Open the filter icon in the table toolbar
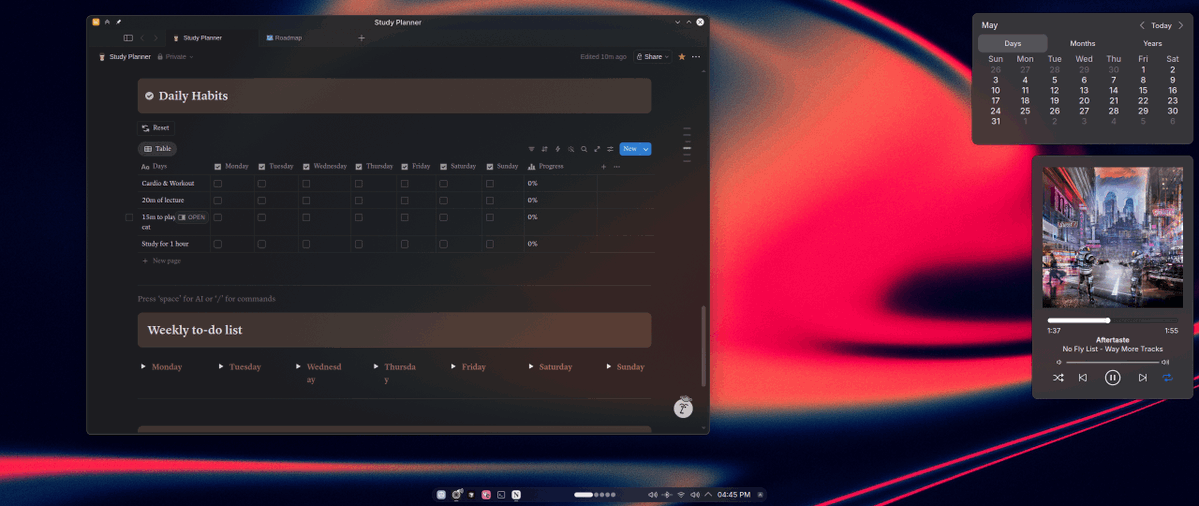The image size is (1199, 506). [x=531, y=149]
